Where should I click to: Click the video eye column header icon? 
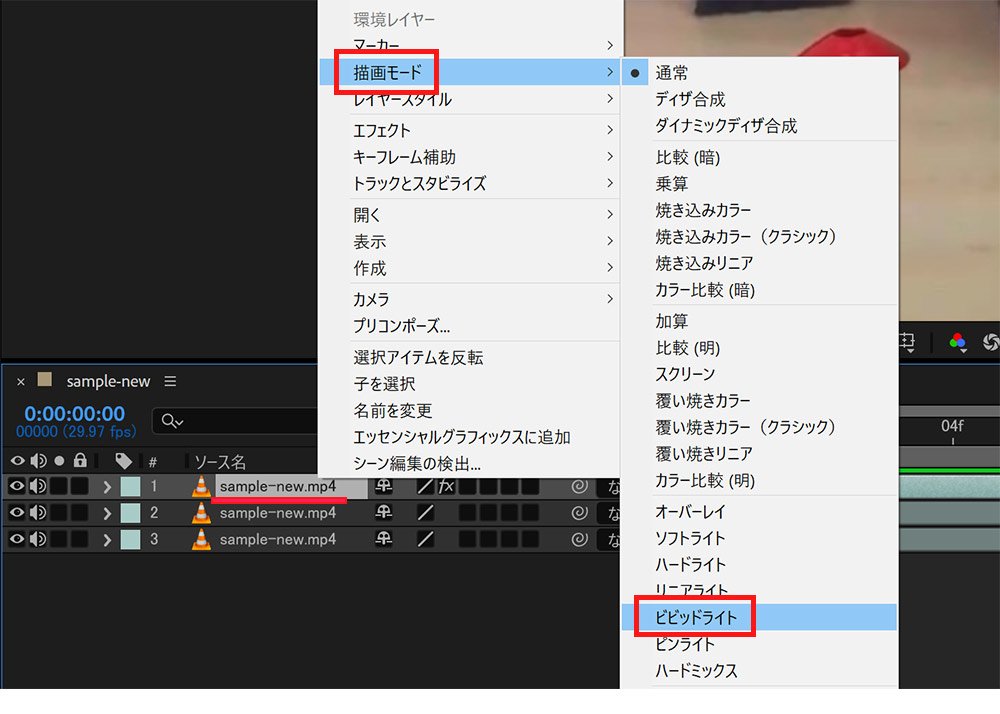[17, 461]
